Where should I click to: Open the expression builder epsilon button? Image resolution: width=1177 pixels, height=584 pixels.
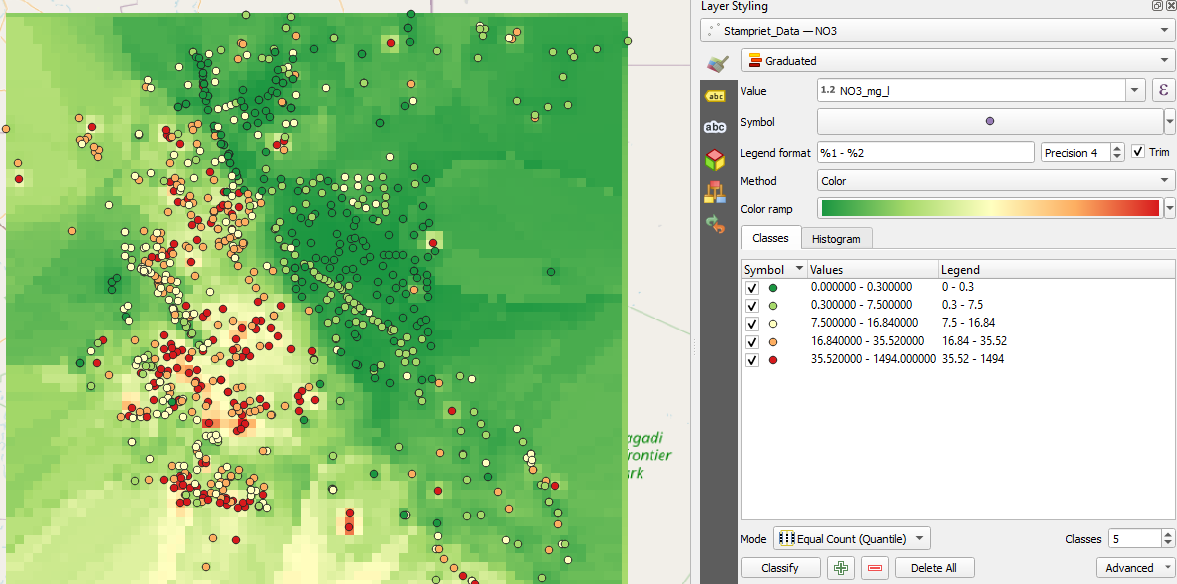1162,90
